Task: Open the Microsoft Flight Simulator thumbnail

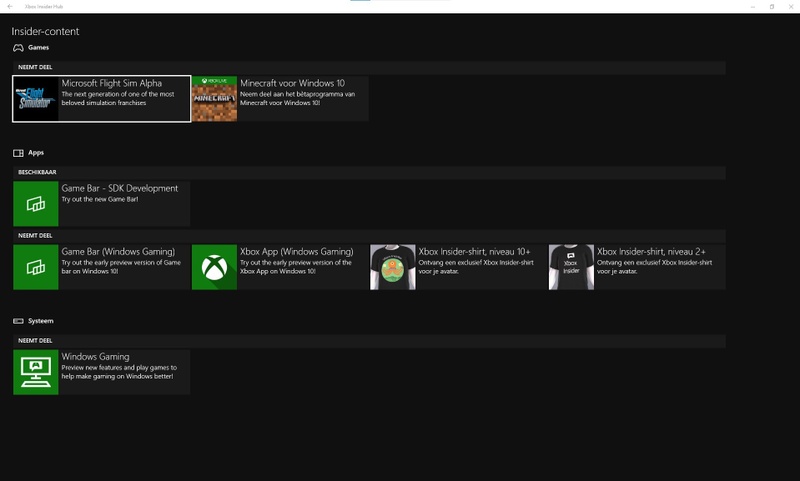Action: tap(36, 99)
